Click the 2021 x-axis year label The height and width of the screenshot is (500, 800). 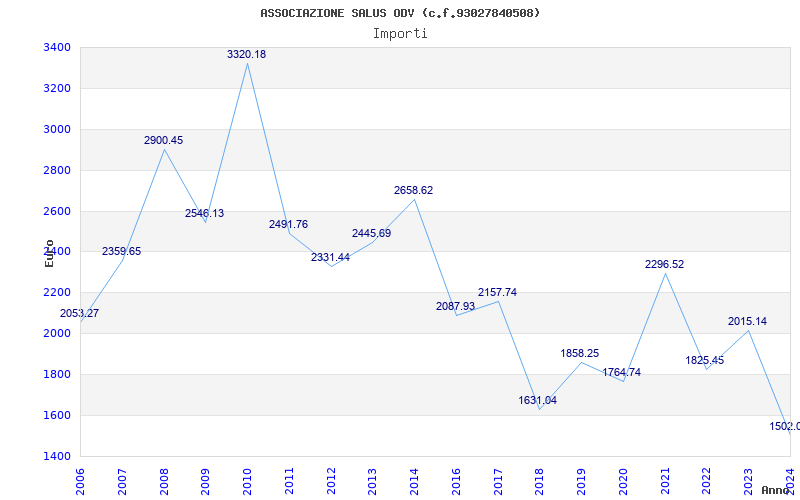(665, 482)
